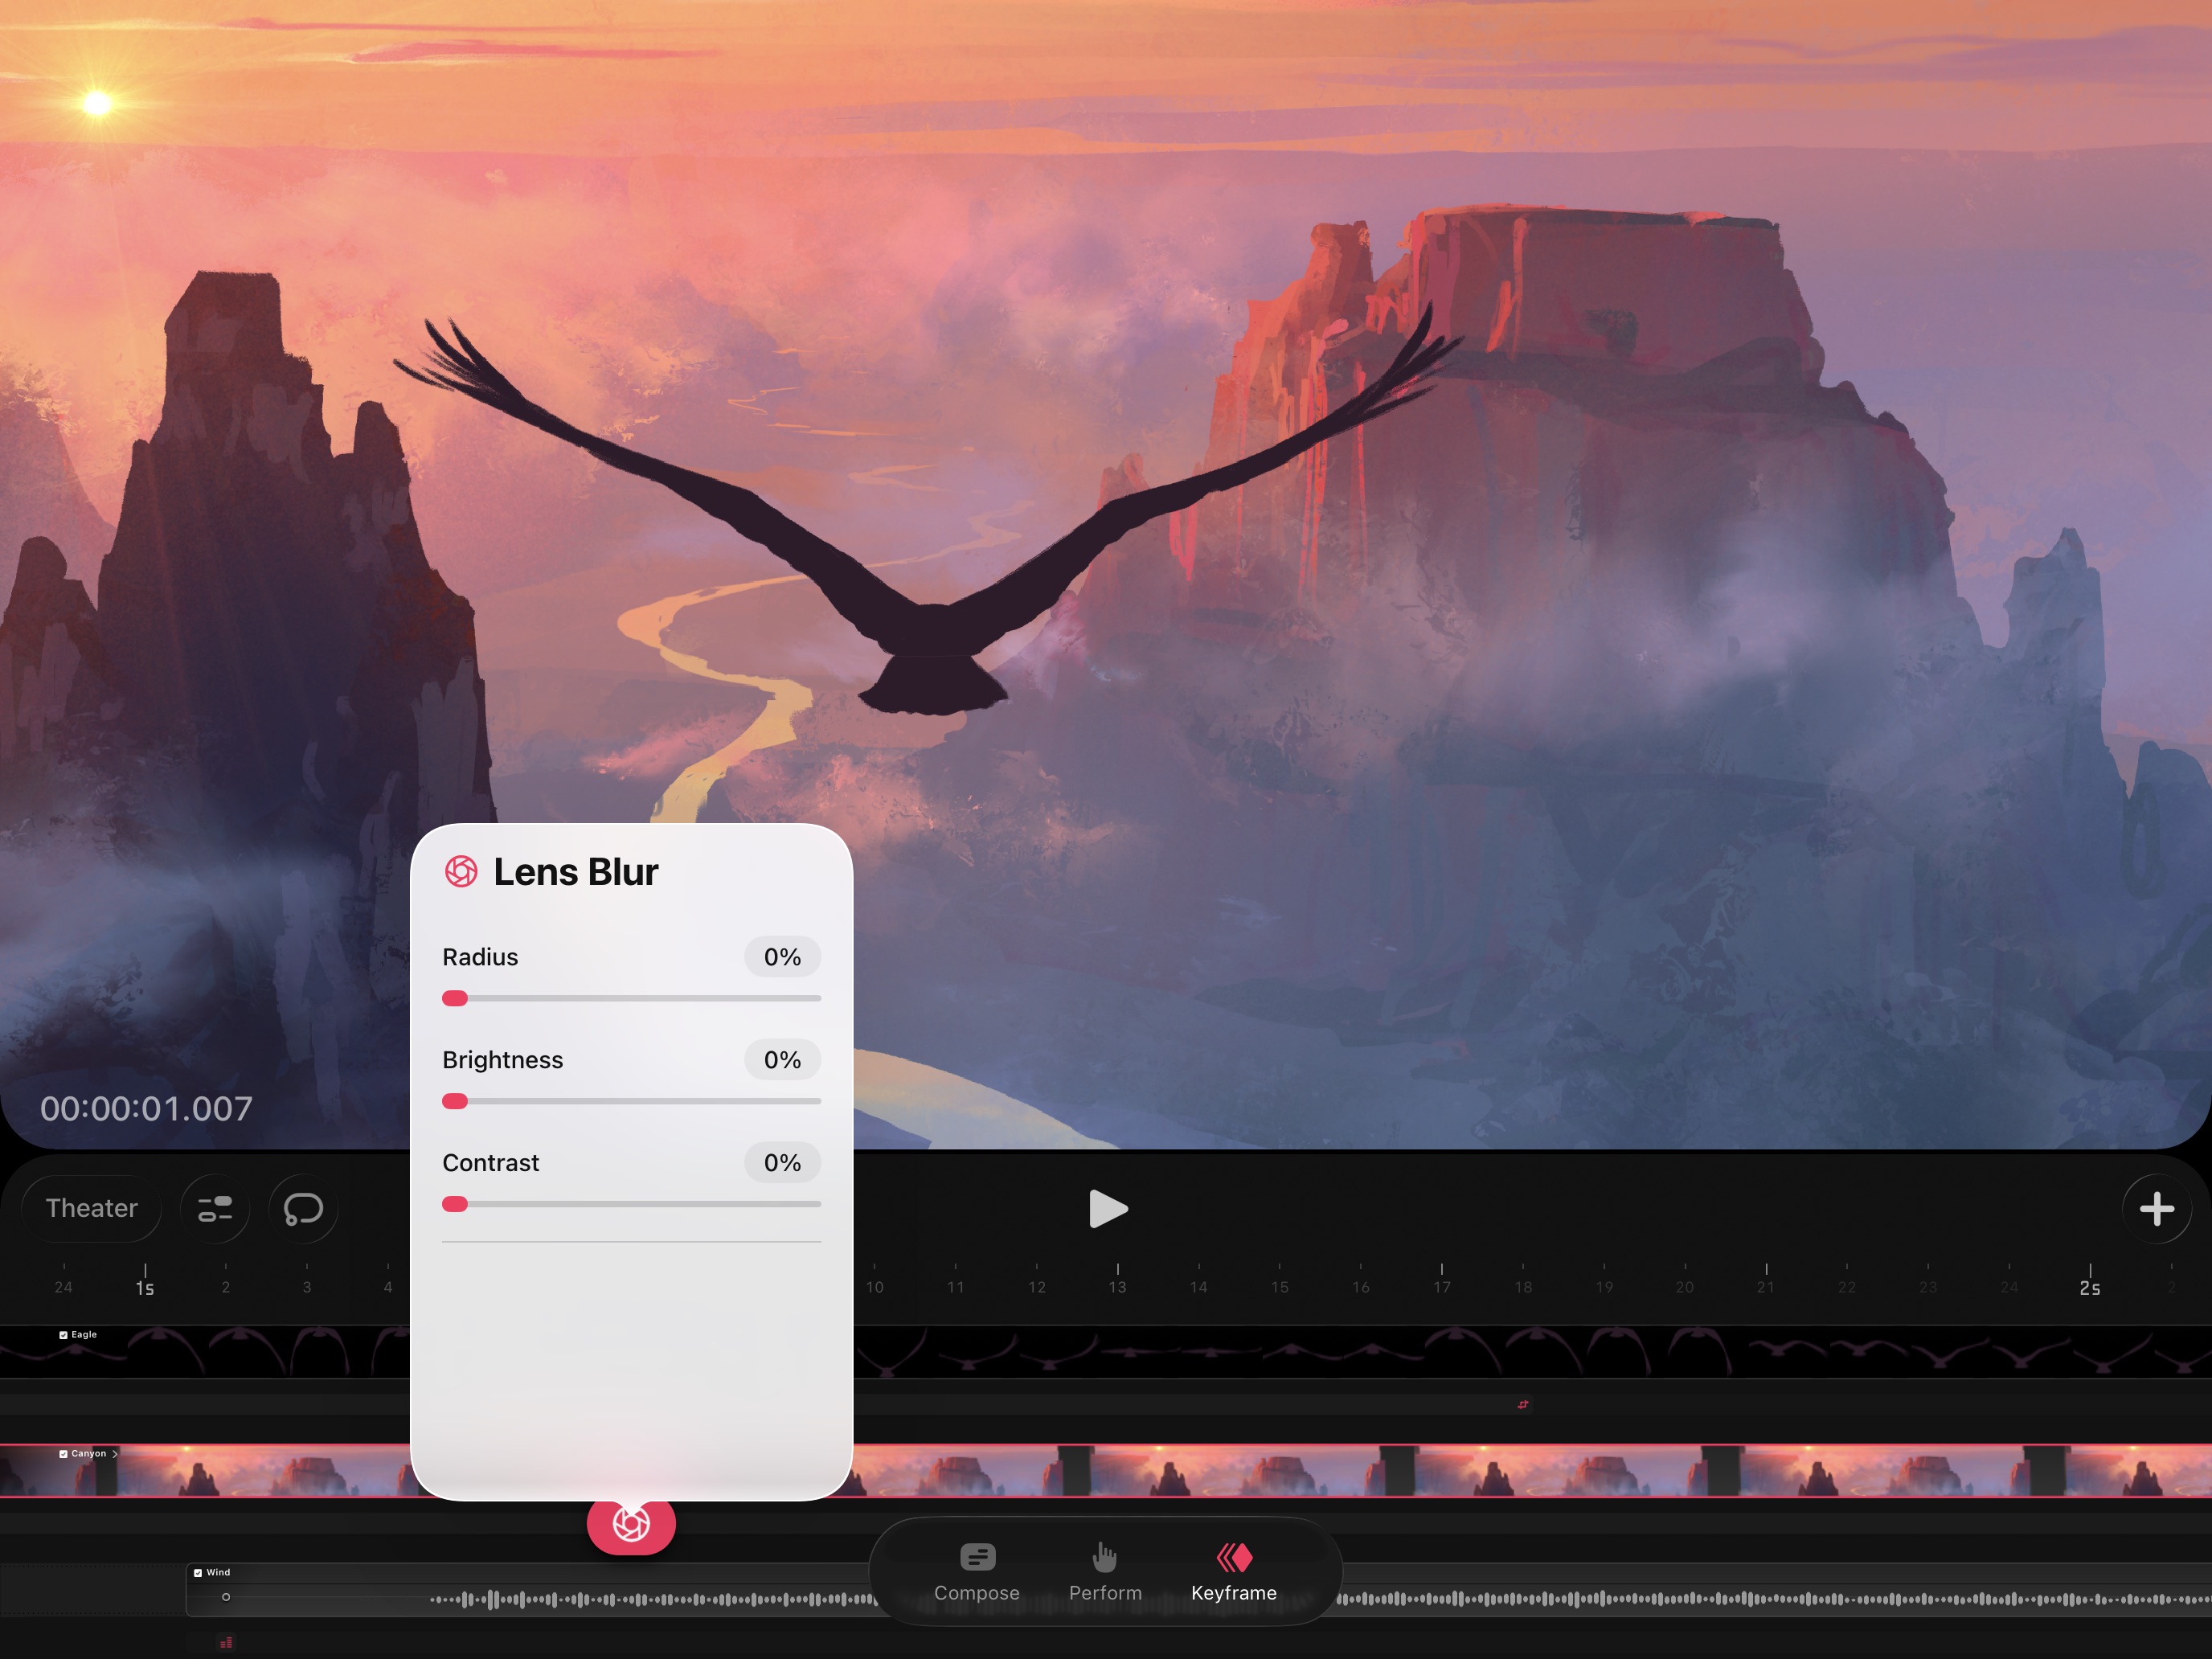Select the Keyframe mode tab
Viewport: 2212px width, 1659px height.
pos(1233,1572)
